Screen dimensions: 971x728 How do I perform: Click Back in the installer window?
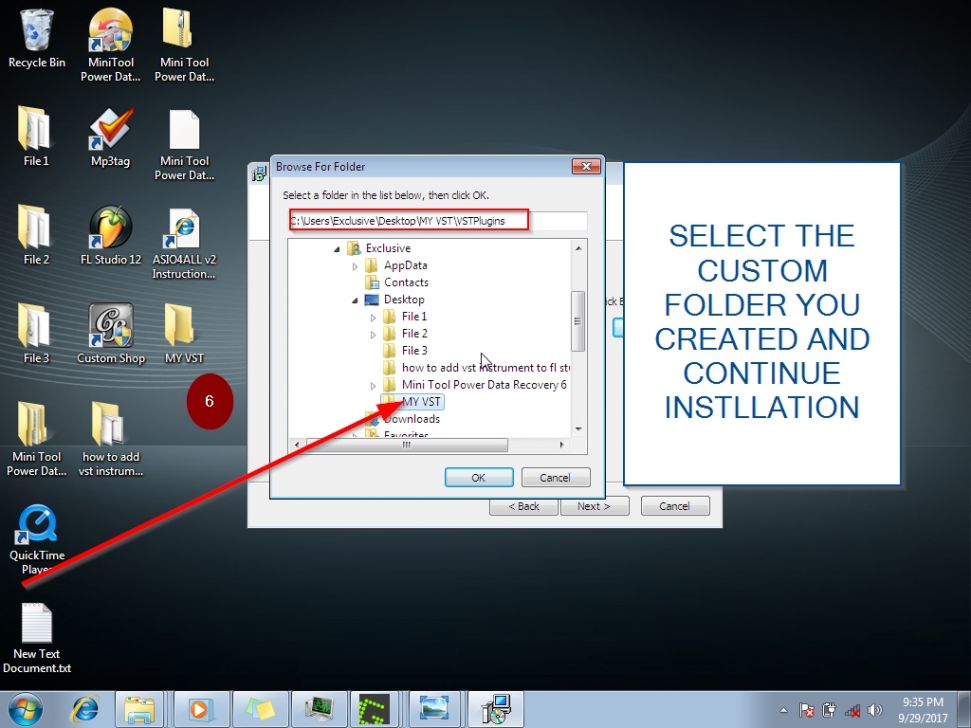pos(524,506)
